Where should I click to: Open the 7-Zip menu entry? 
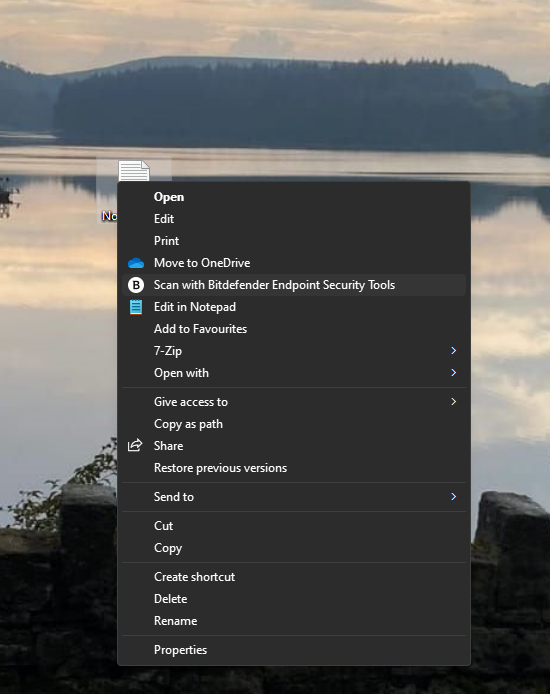point(294,351)
